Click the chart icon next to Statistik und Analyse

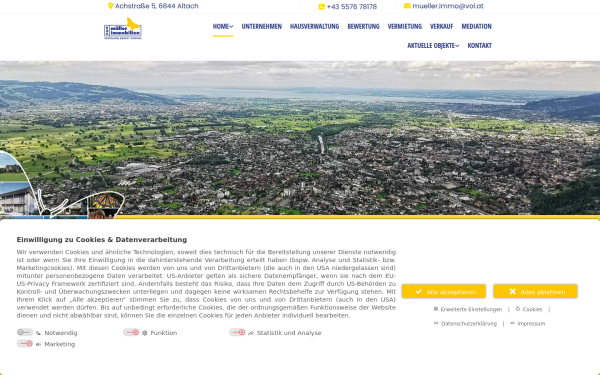(x=251, y=333)
